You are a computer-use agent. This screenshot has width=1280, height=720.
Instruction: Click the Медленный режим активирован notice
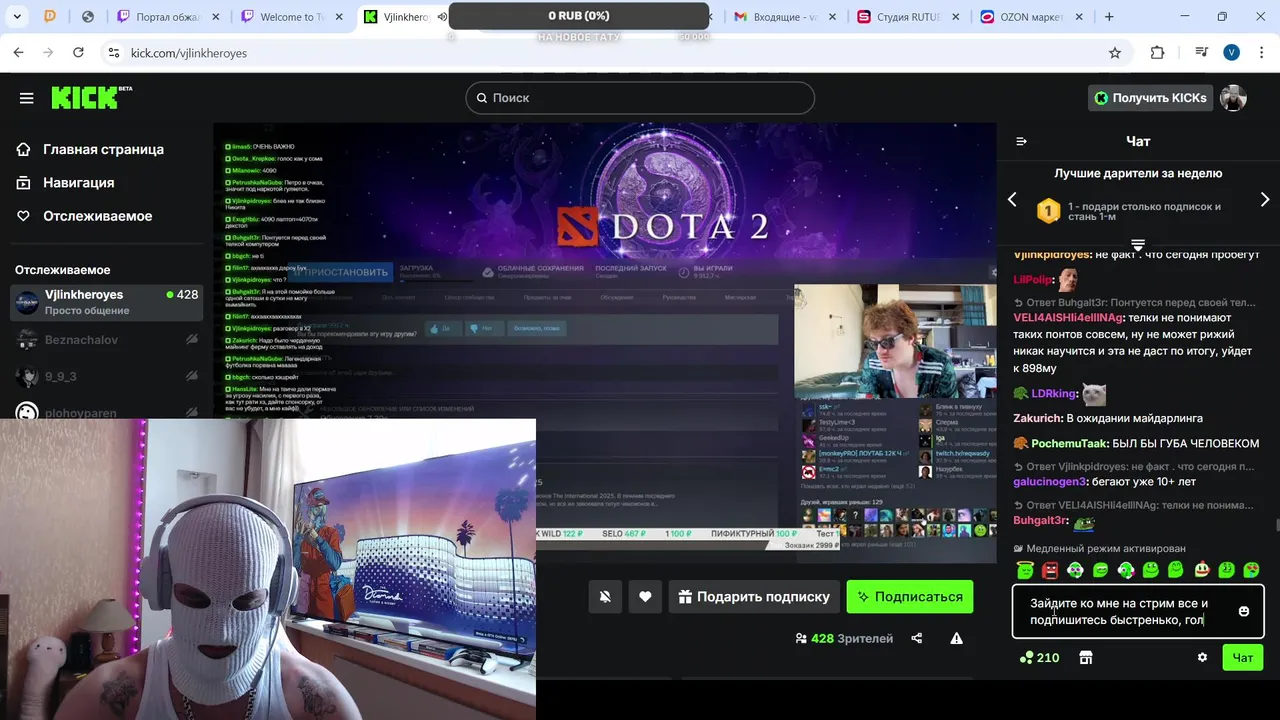pos(1100,548)
